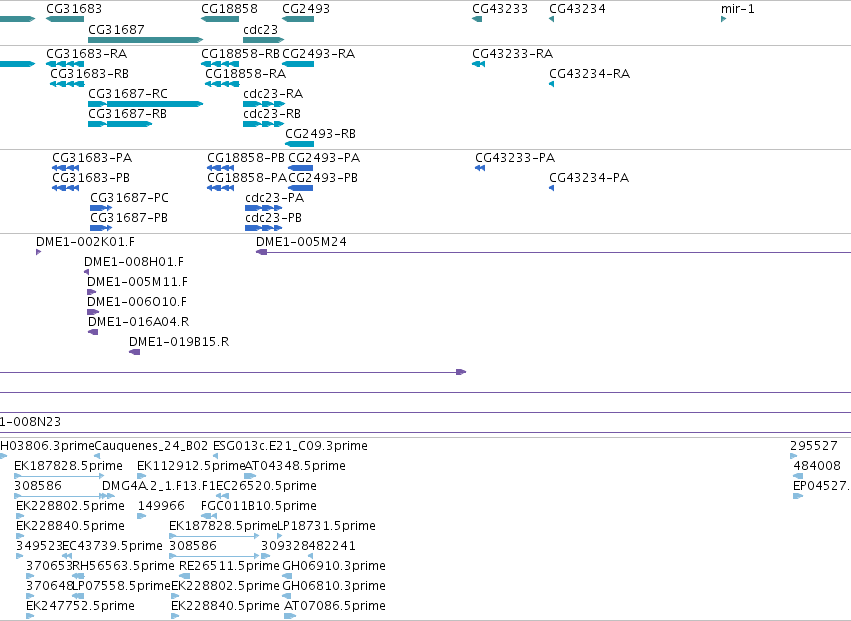Screen dimensions: 851x621
Task: Select the CG31683-PA protein label
Action: click(92, 158)
